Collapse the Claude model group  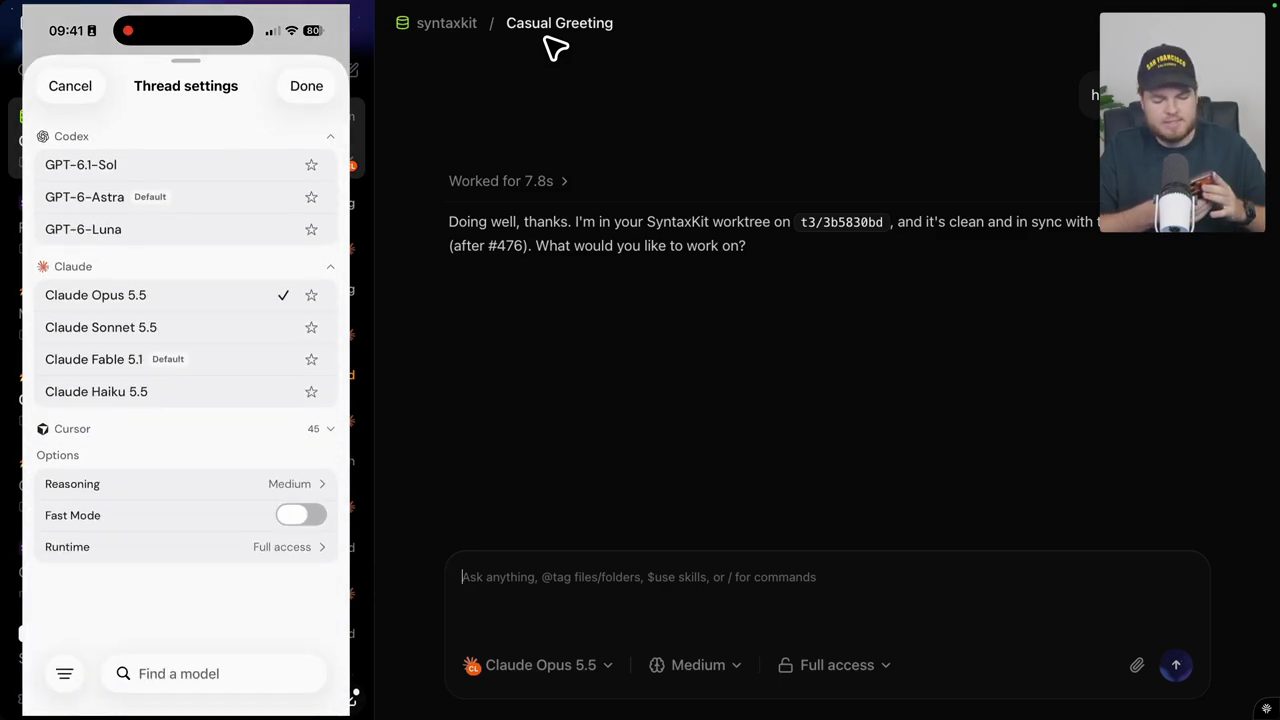click(330, 267)
